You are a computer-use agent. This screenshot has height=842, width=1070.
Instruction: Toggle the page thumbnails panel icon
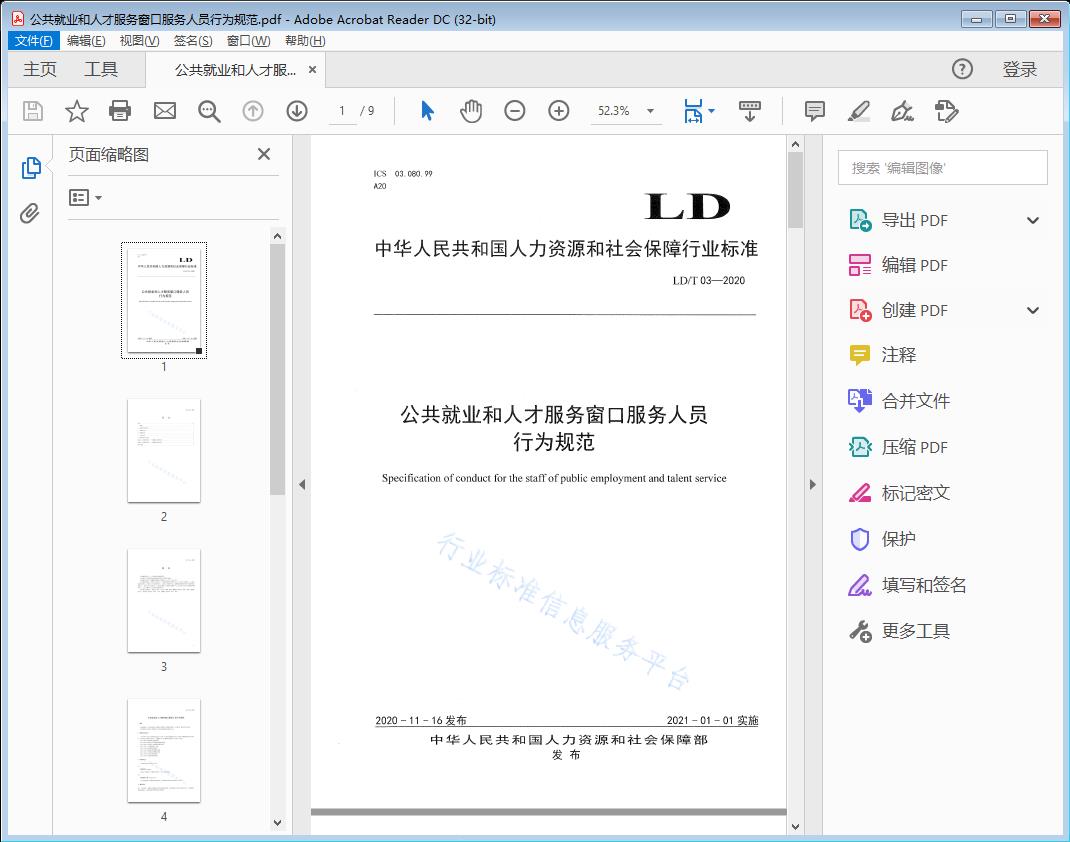pyautogui.click(x=29, y=168)
